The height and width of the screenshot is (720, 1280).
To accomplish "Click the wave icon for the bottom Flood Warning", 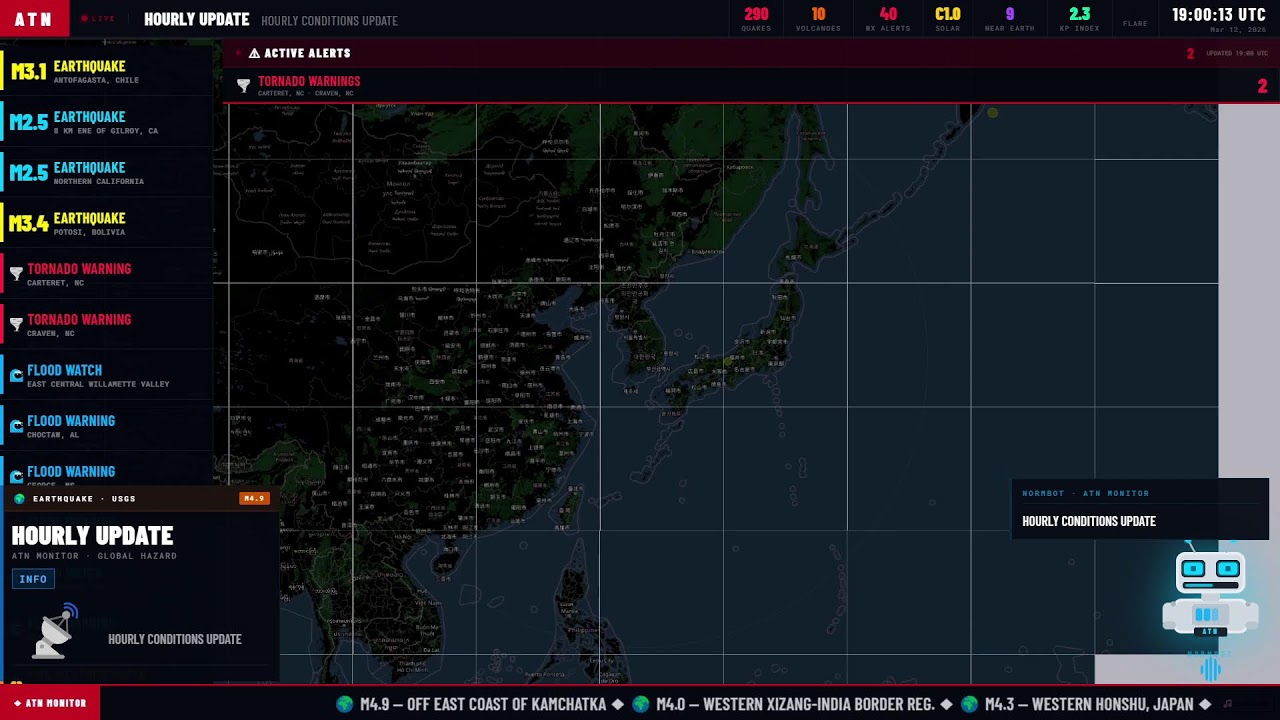I will pyautogui.click(x=16, y=477).
